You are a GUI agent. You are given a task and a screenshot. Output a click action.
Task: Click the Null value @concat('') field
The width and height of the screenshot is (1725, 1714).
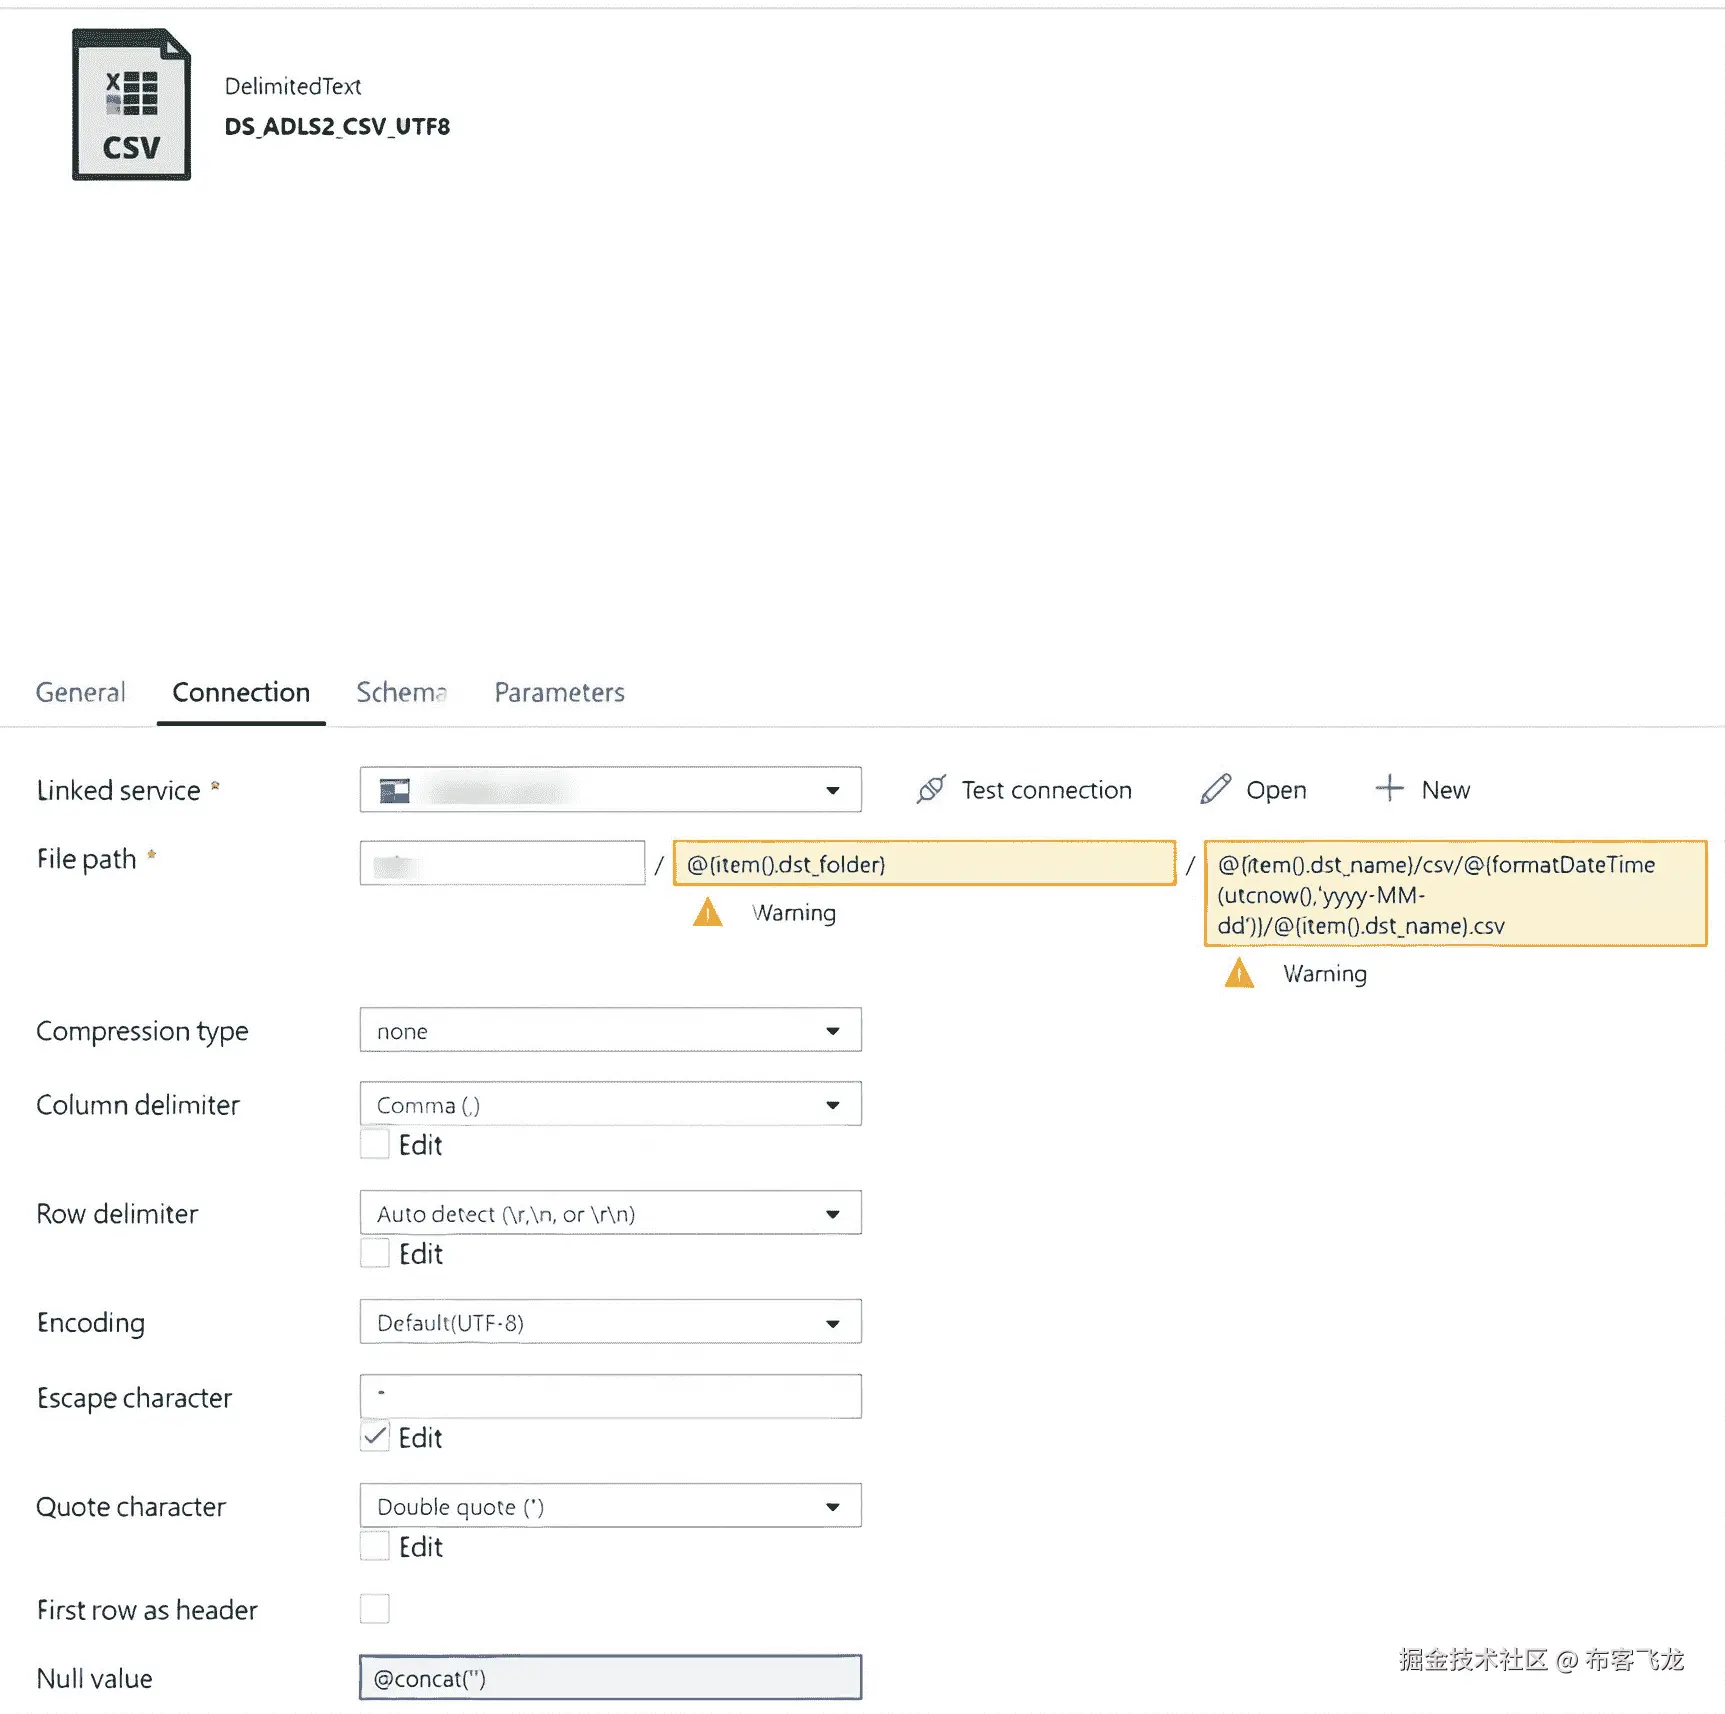pos(610,1677)
